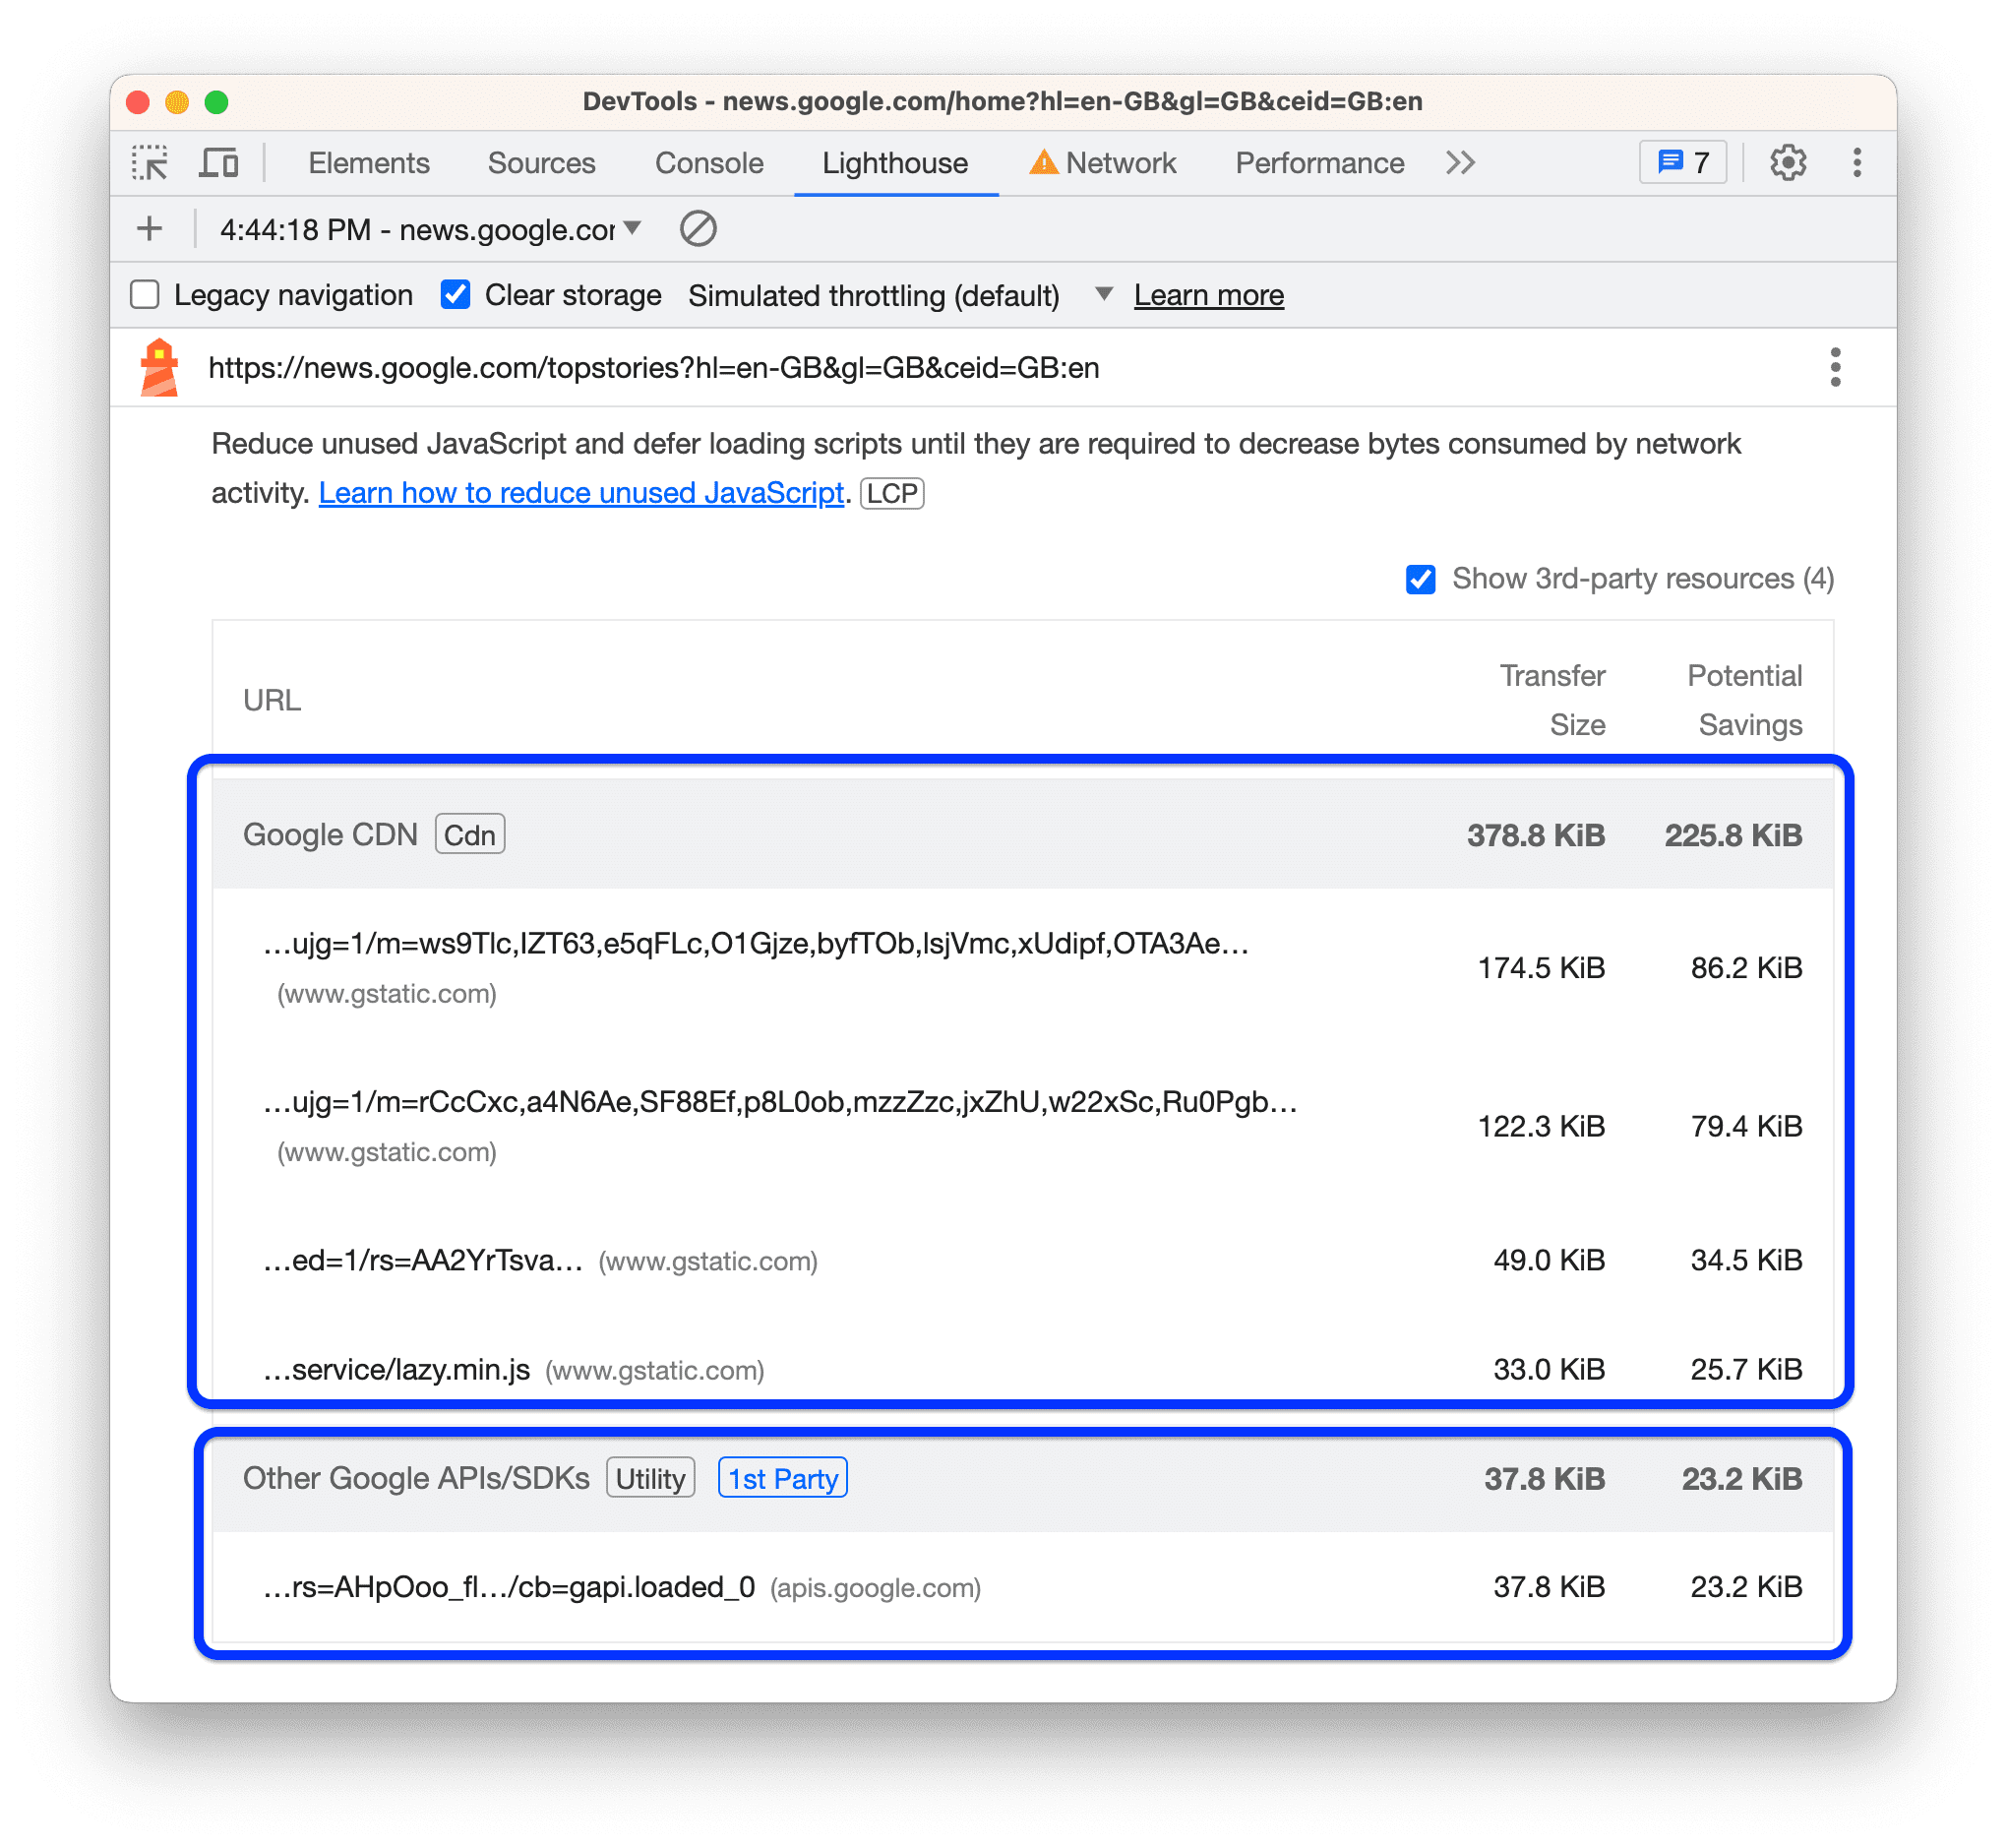
Task: Expand the news.google.com URL session dropdown
Action: [633, 231]
